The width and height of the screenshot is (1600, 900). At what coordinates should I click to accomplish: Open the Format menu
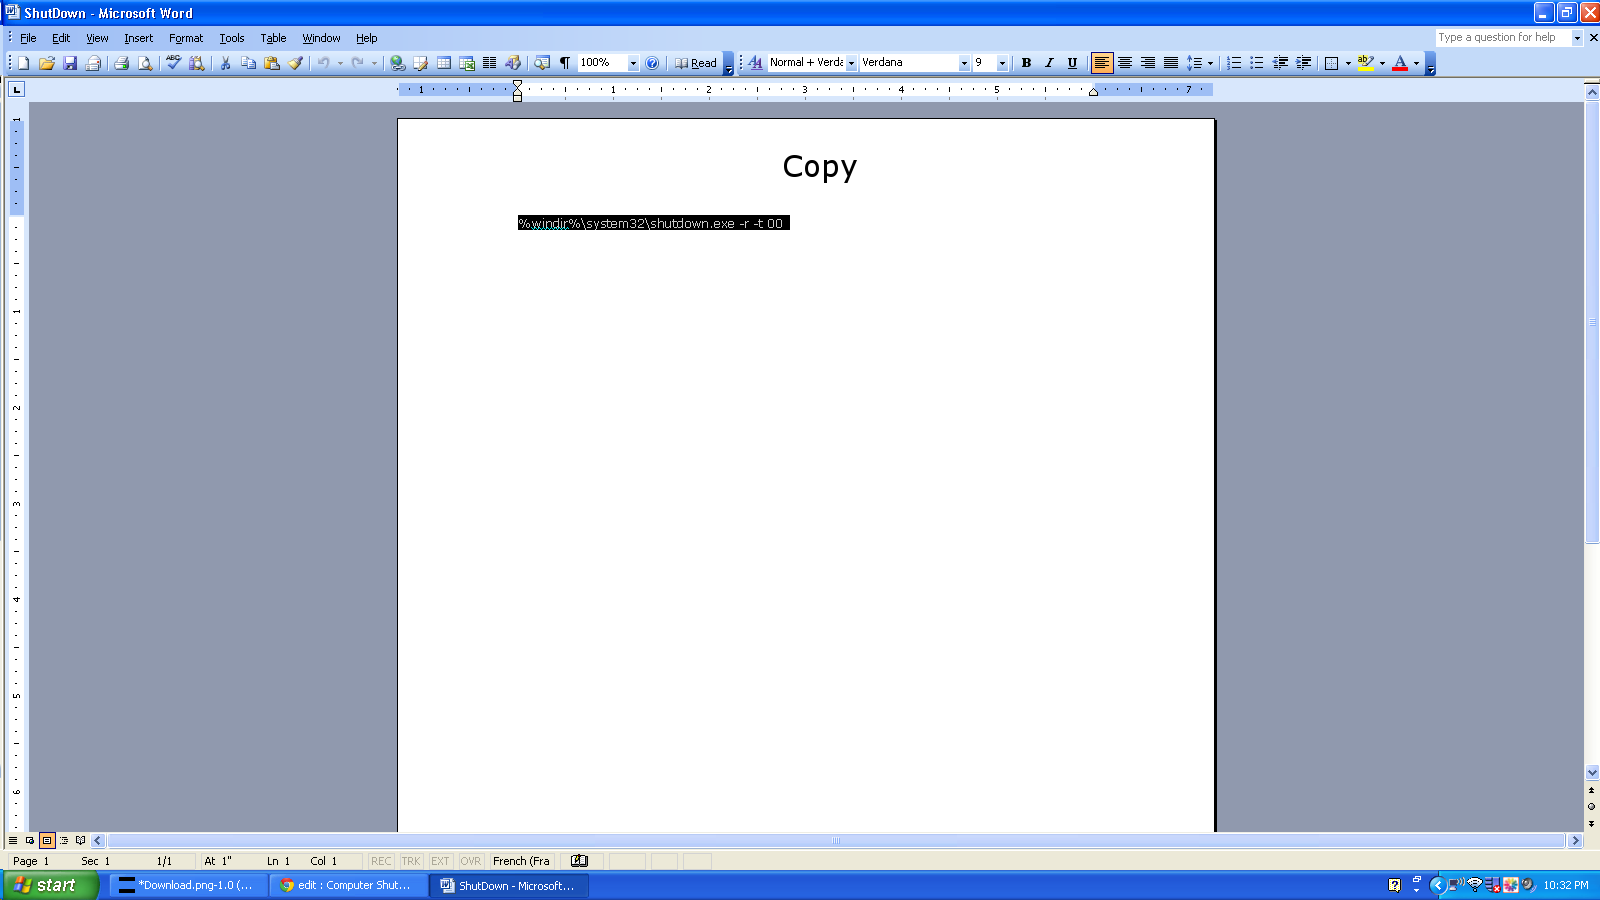186,38
